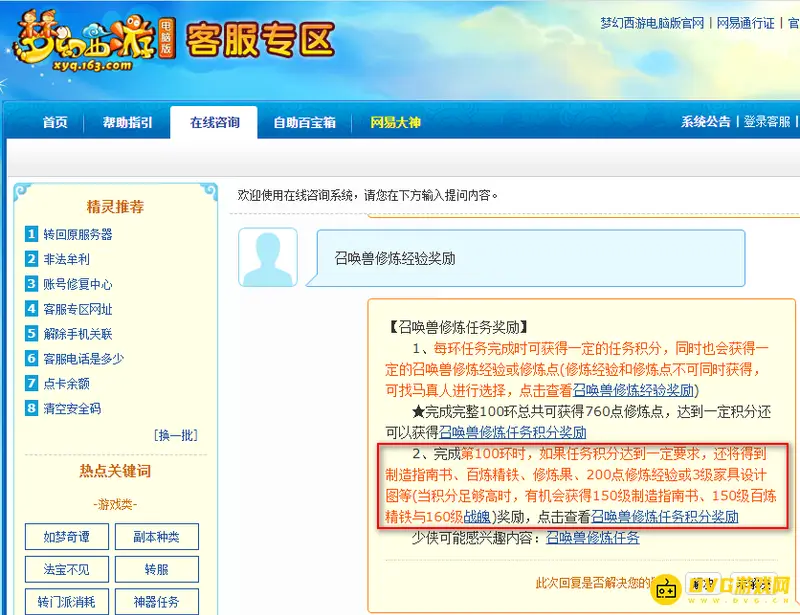Click the 法宝不见 keyword button
The width and height of the screenshot is (800, 615).
67,569
